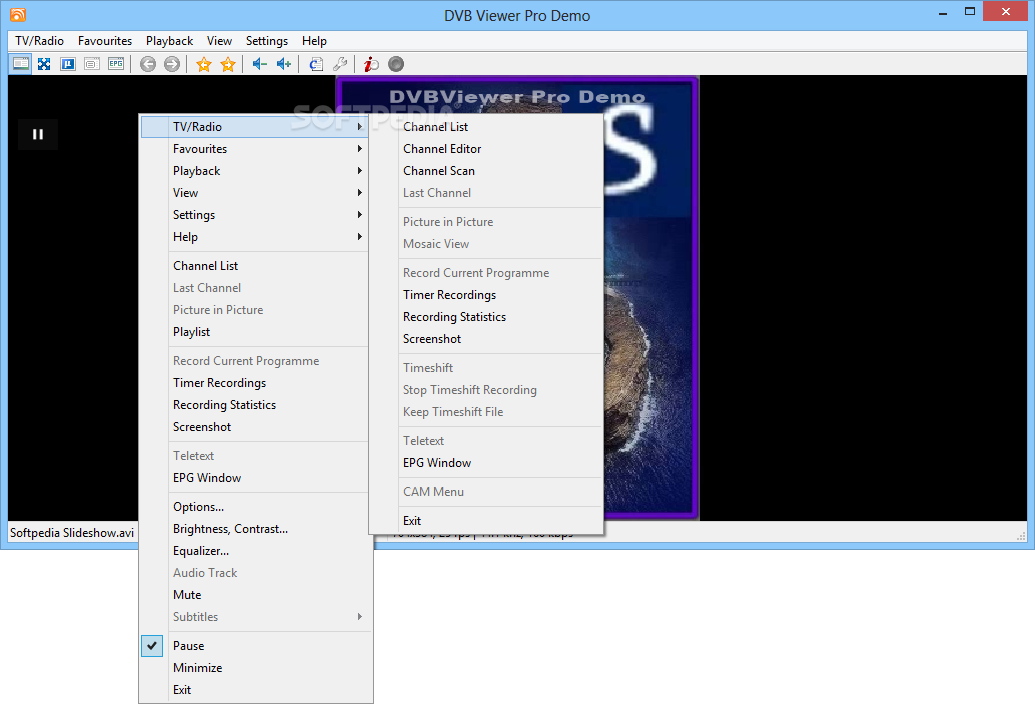Choose Timer Recordings in the left context menu
Viewport: 1035px width, 704px height.
[x=255, y=383]
